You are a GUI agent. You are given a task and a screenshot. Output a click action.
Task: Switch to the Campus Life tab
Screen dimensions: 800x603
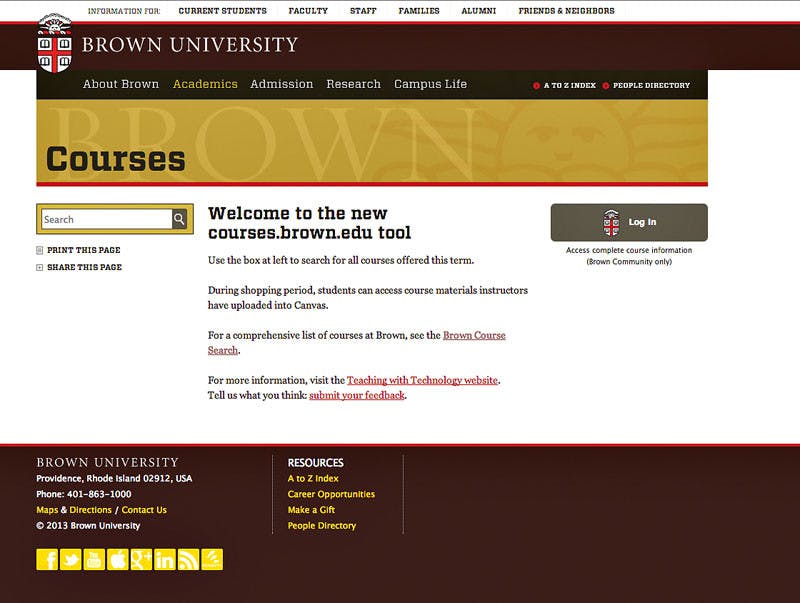tap(432, 84)
